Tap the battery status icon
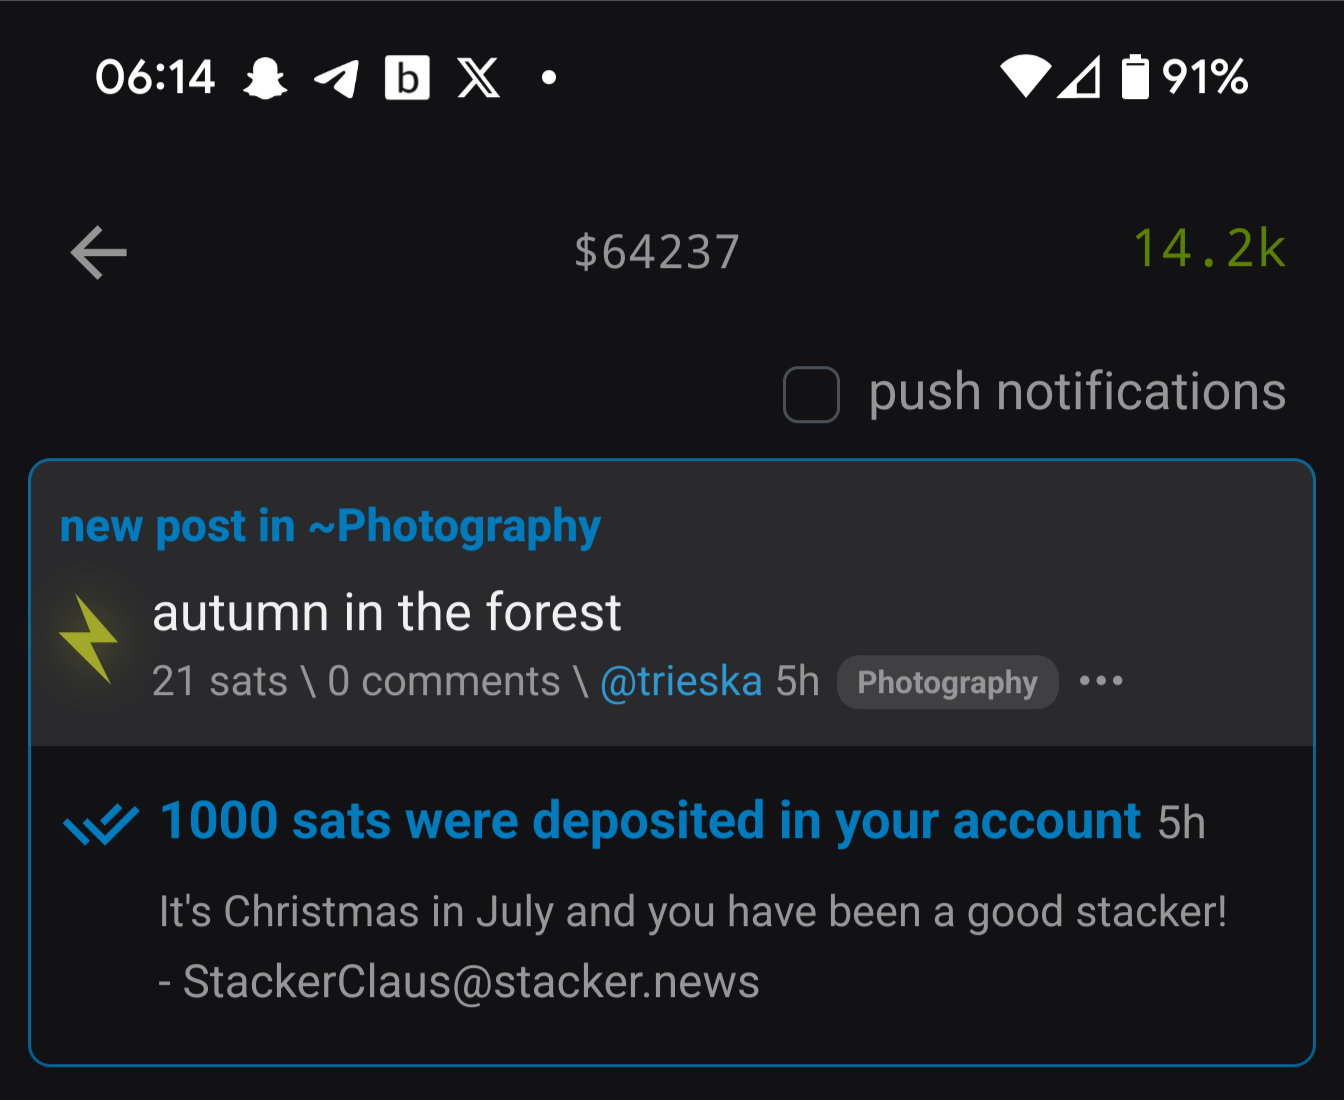Image resolution: width=1344 pixels, height=1100 pixels. point(1135,77)
